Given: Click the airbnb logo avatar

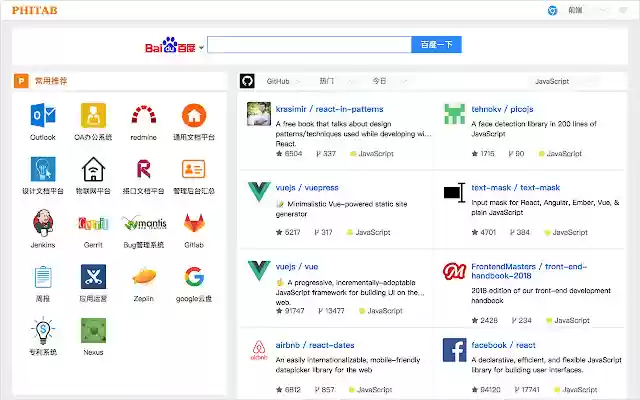Looking at the screenshot, I should [x=259, y=350].
